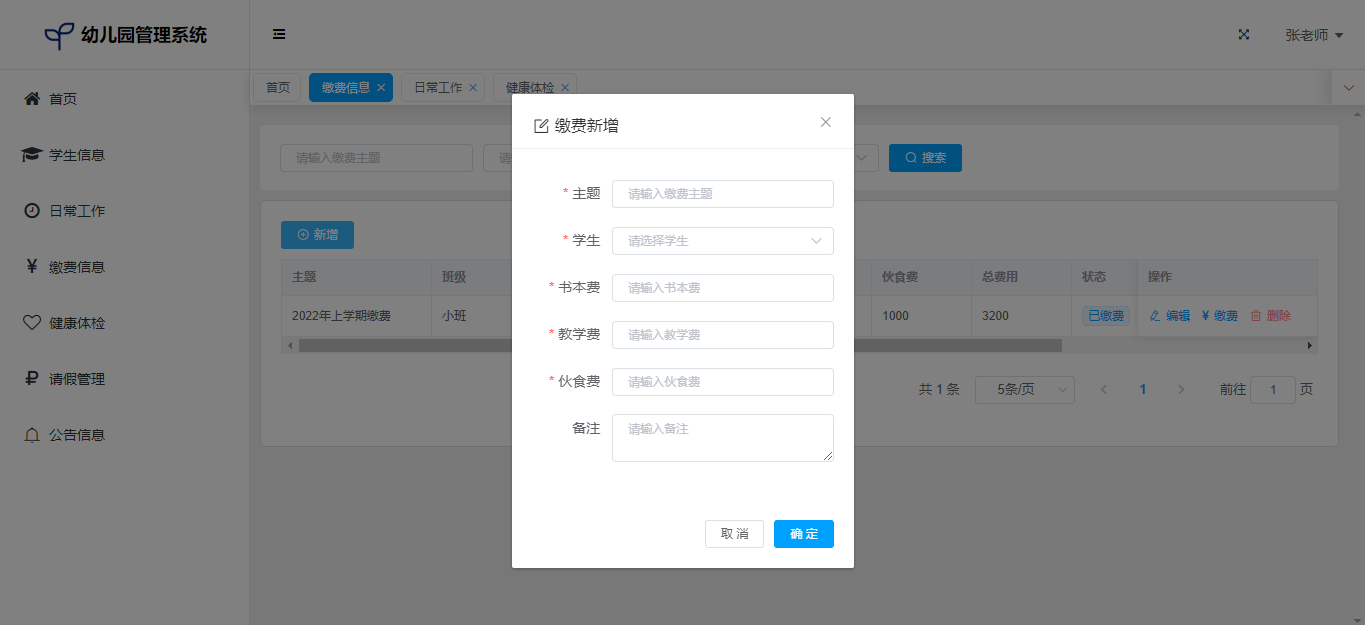
Task: Click the horizontal table scrollbar
Action: point(680,345)
